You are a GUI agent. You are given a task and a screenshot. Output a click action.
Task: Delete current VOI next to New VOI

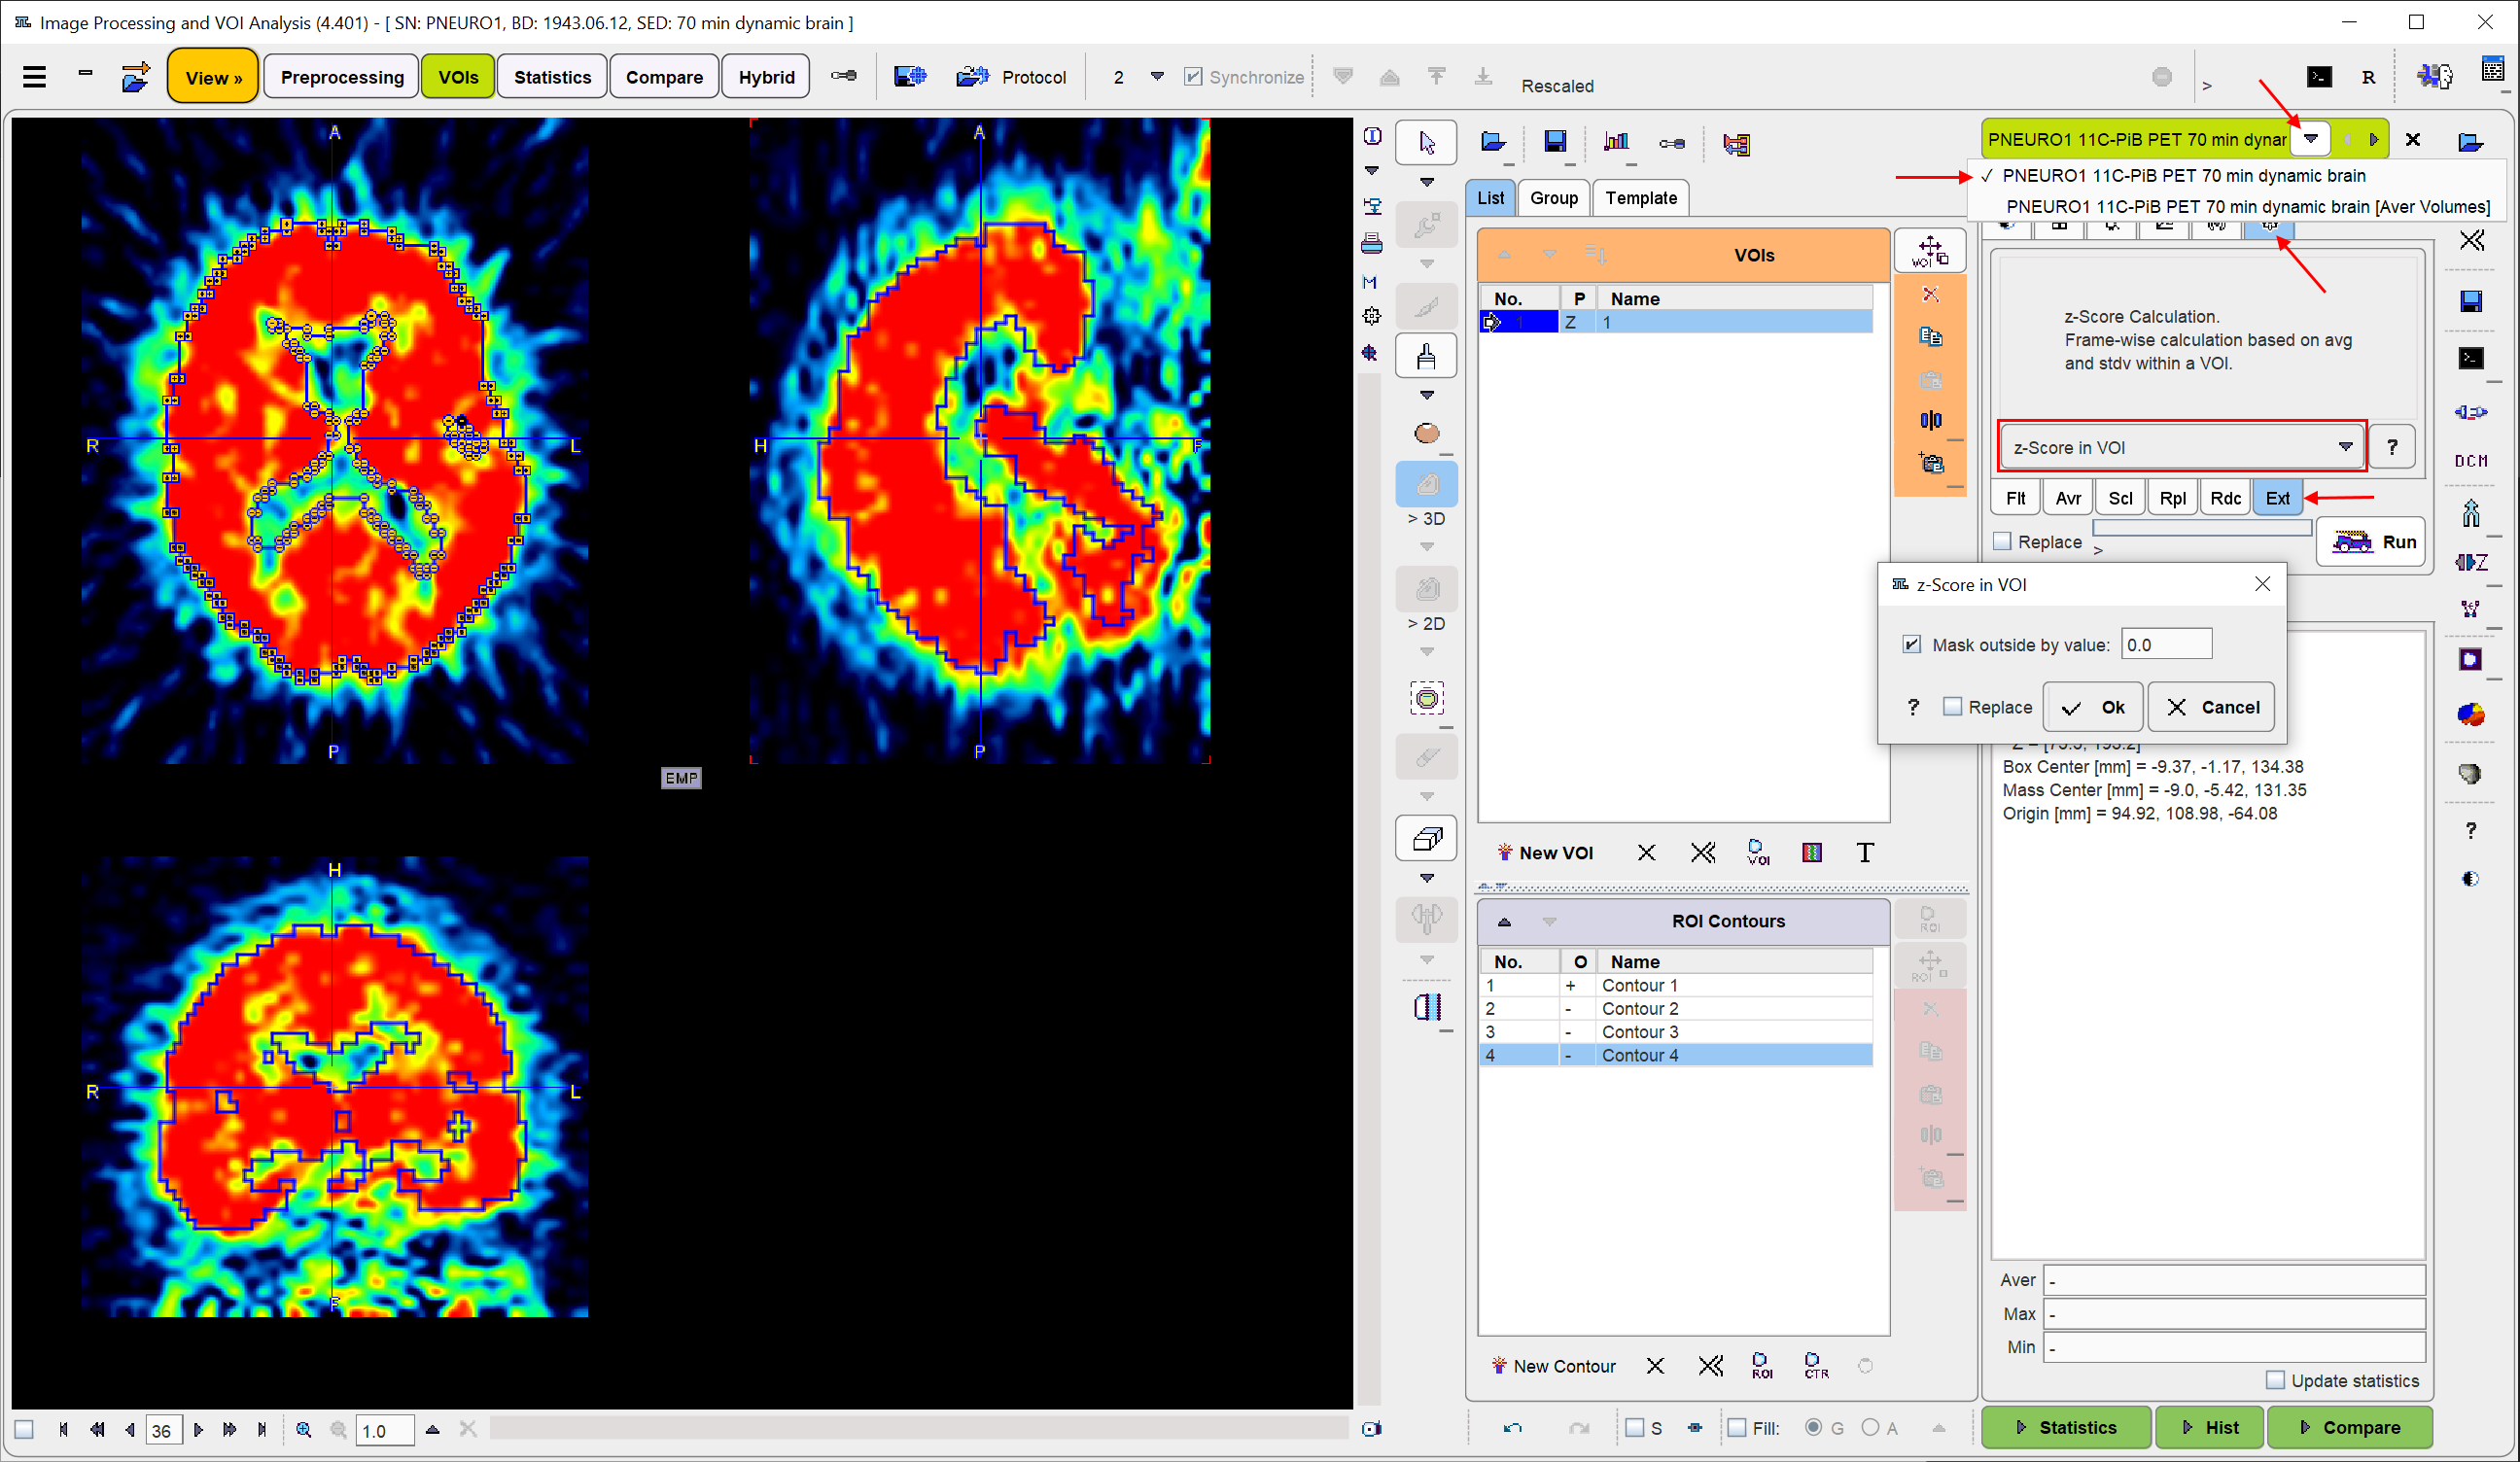coord(1646,853)
